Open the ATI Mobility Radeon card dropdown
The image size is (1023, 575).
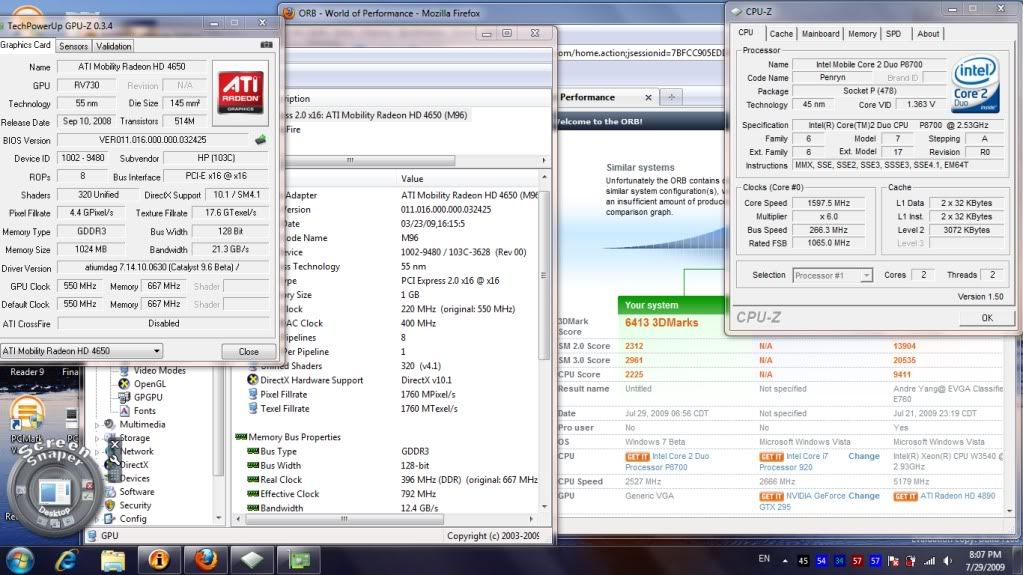(82, 351)
